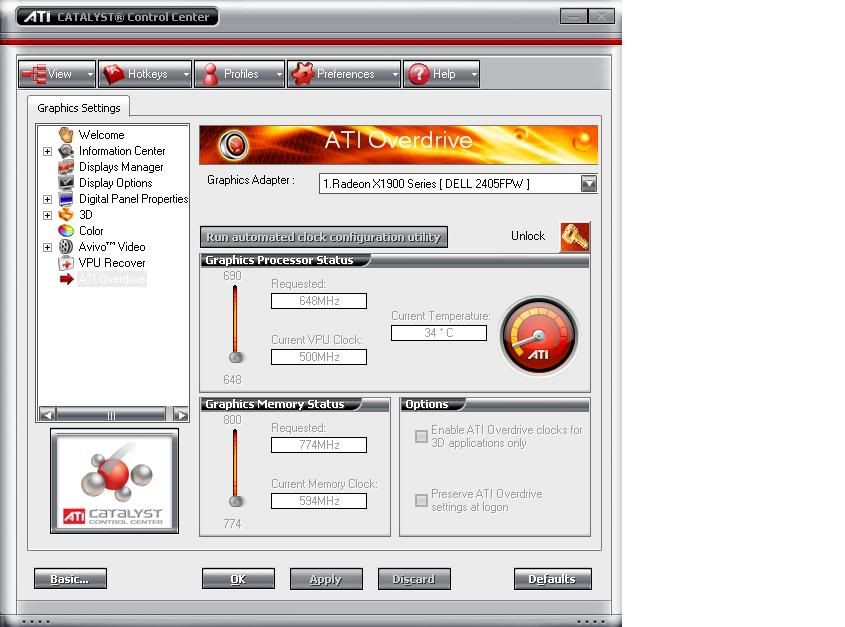Click the View toolbar icon
The image size is (845, 627).
pos(33,74)
